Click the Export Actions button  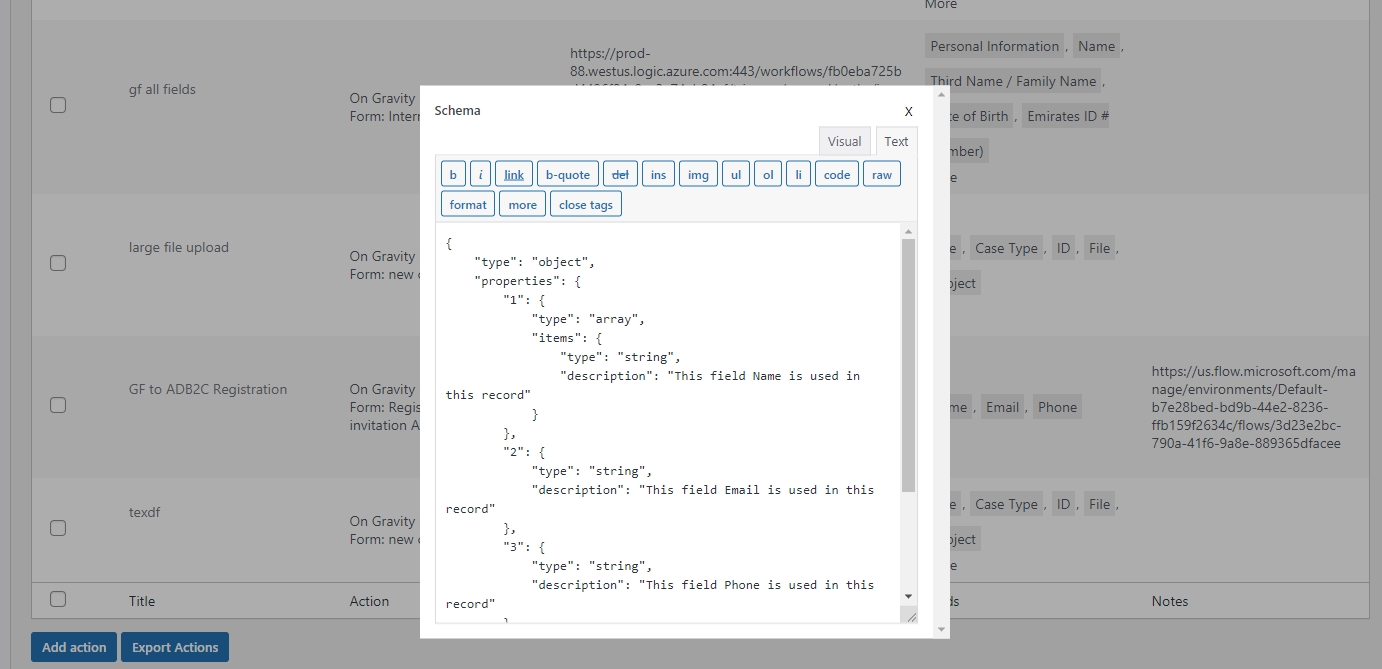(x=175, y=647)
